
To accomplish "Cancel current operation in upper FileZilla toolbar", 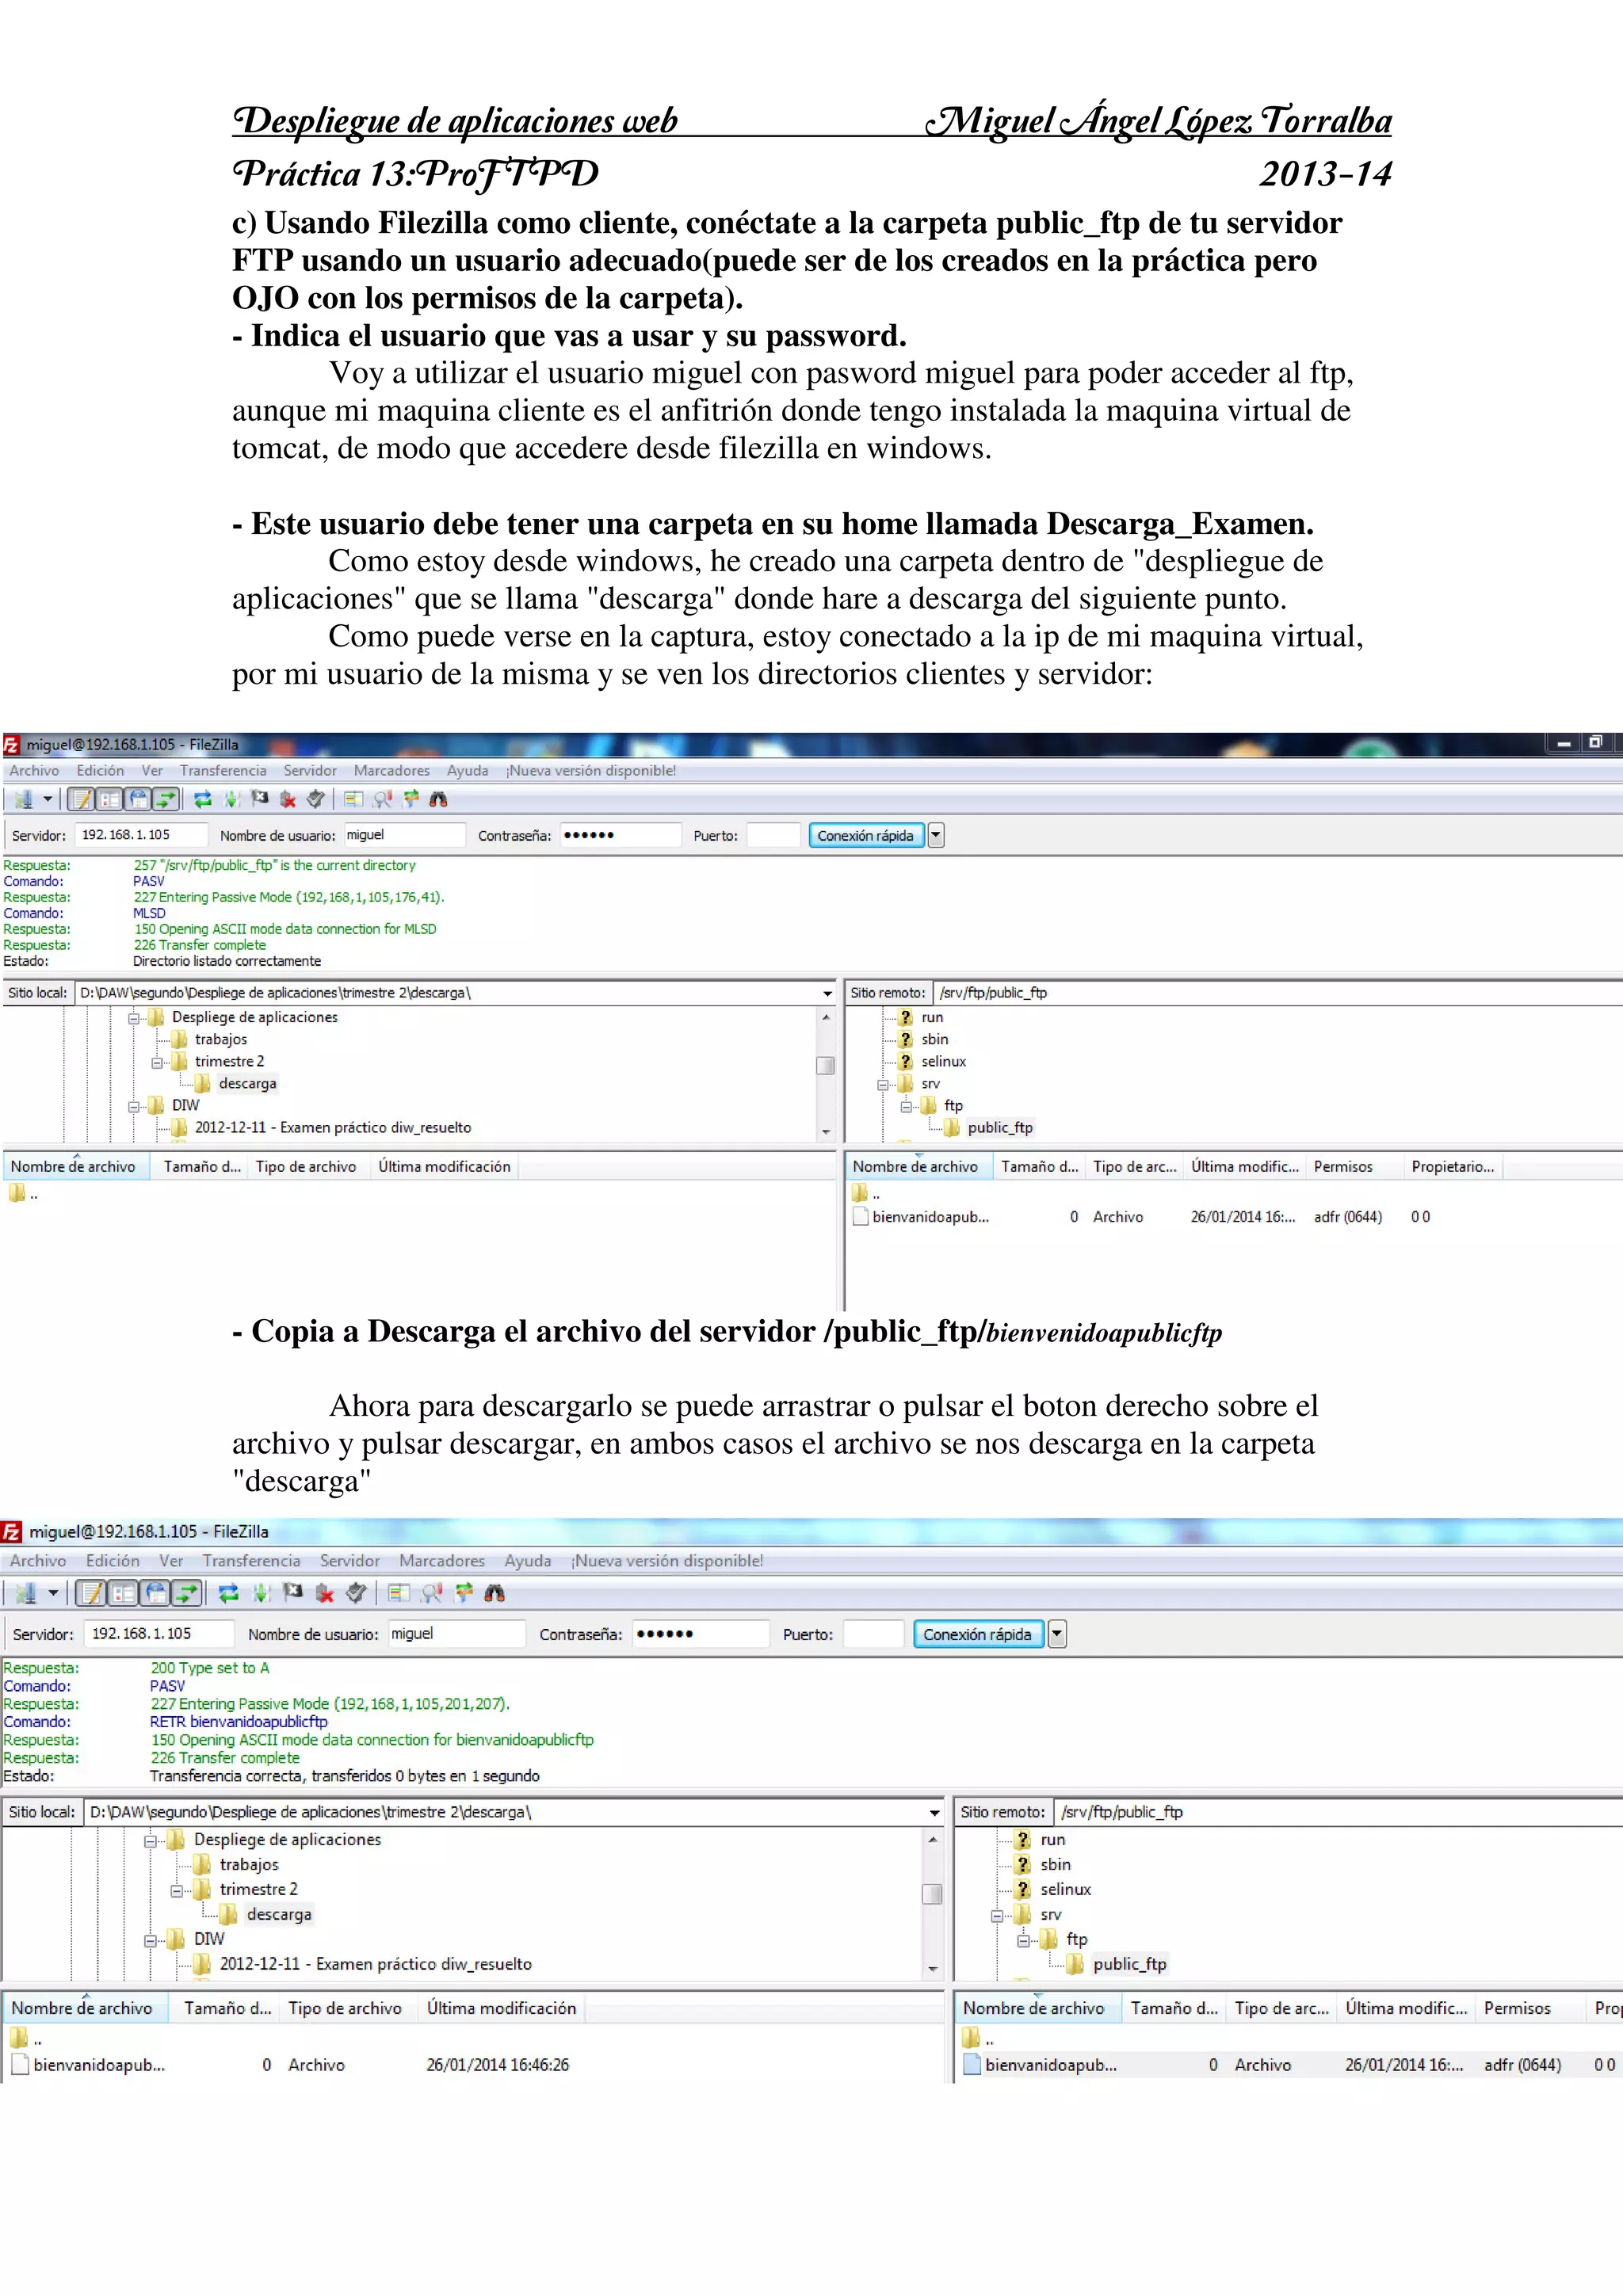I will coord(260,798).
